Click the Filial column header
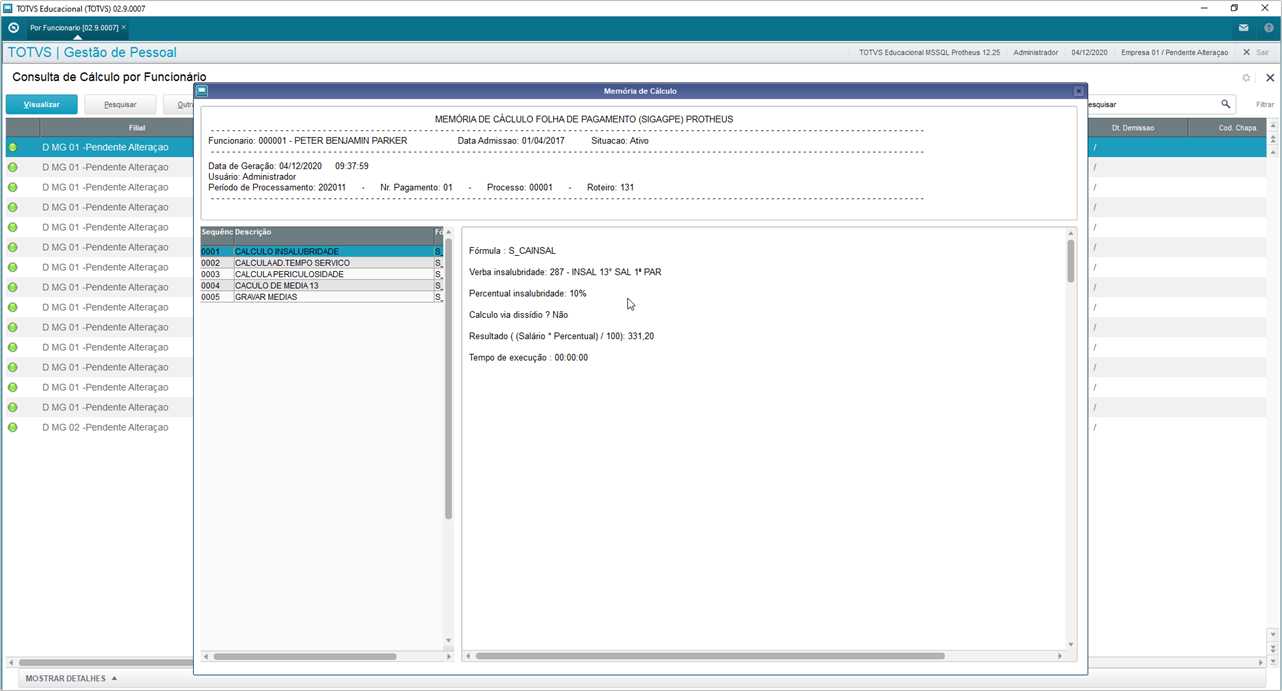This screenshot has height=691, width=1282. point(116,128)
